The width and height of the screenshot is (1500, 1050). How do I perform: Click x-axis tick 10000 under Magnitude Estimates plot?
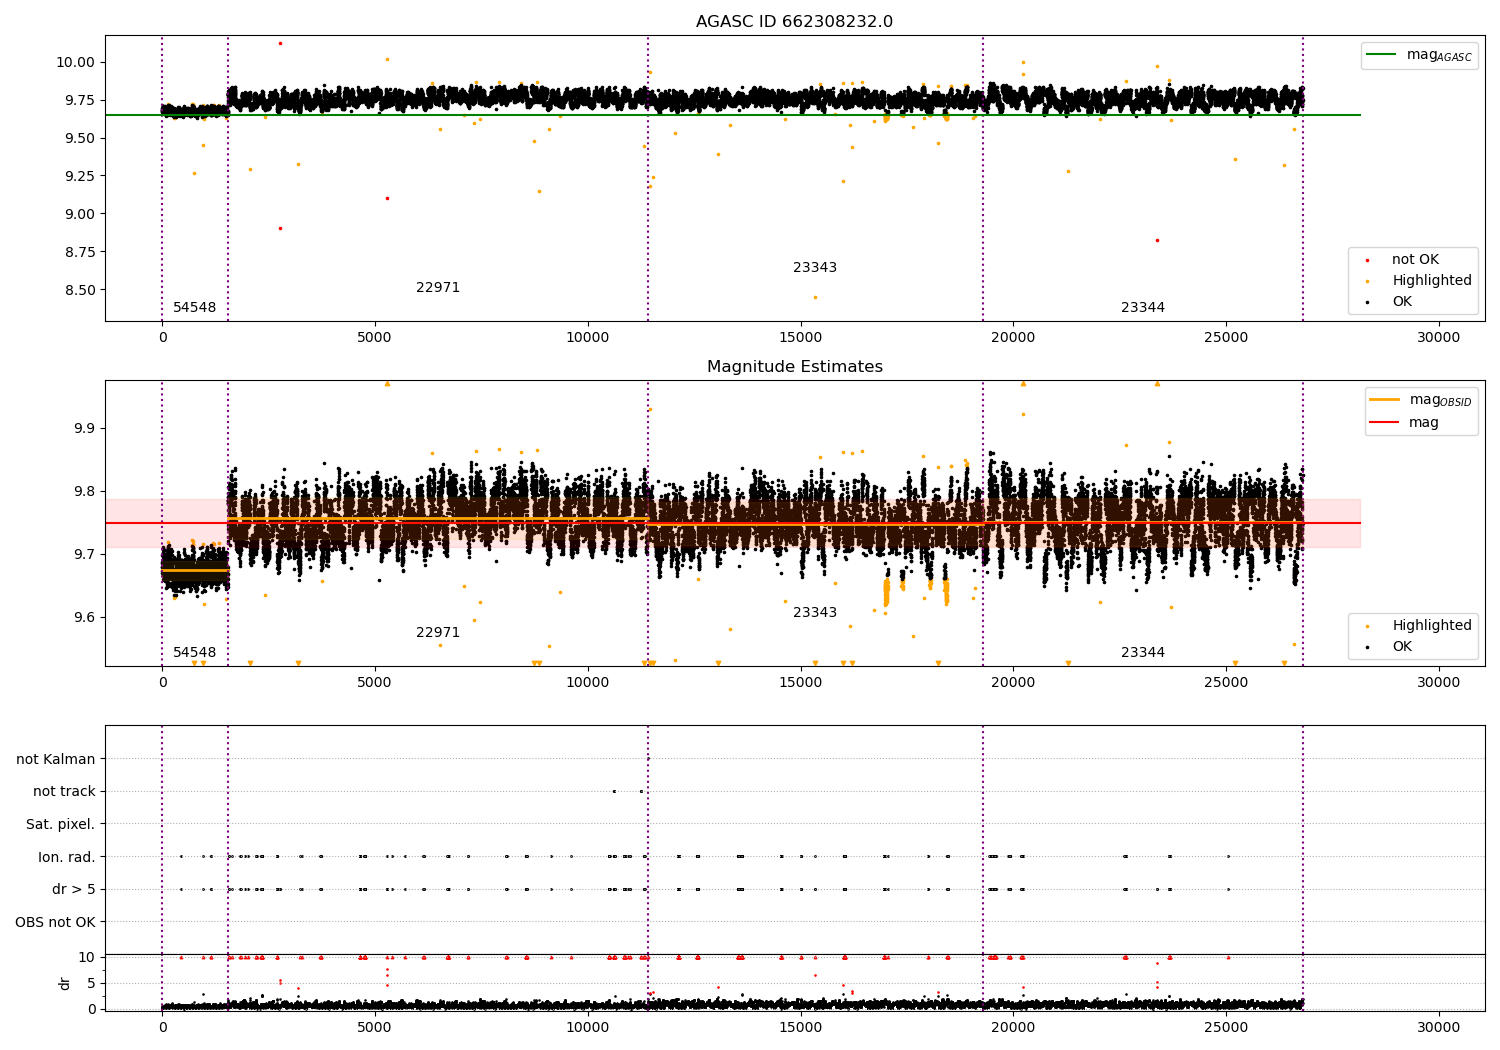point(587,682)
